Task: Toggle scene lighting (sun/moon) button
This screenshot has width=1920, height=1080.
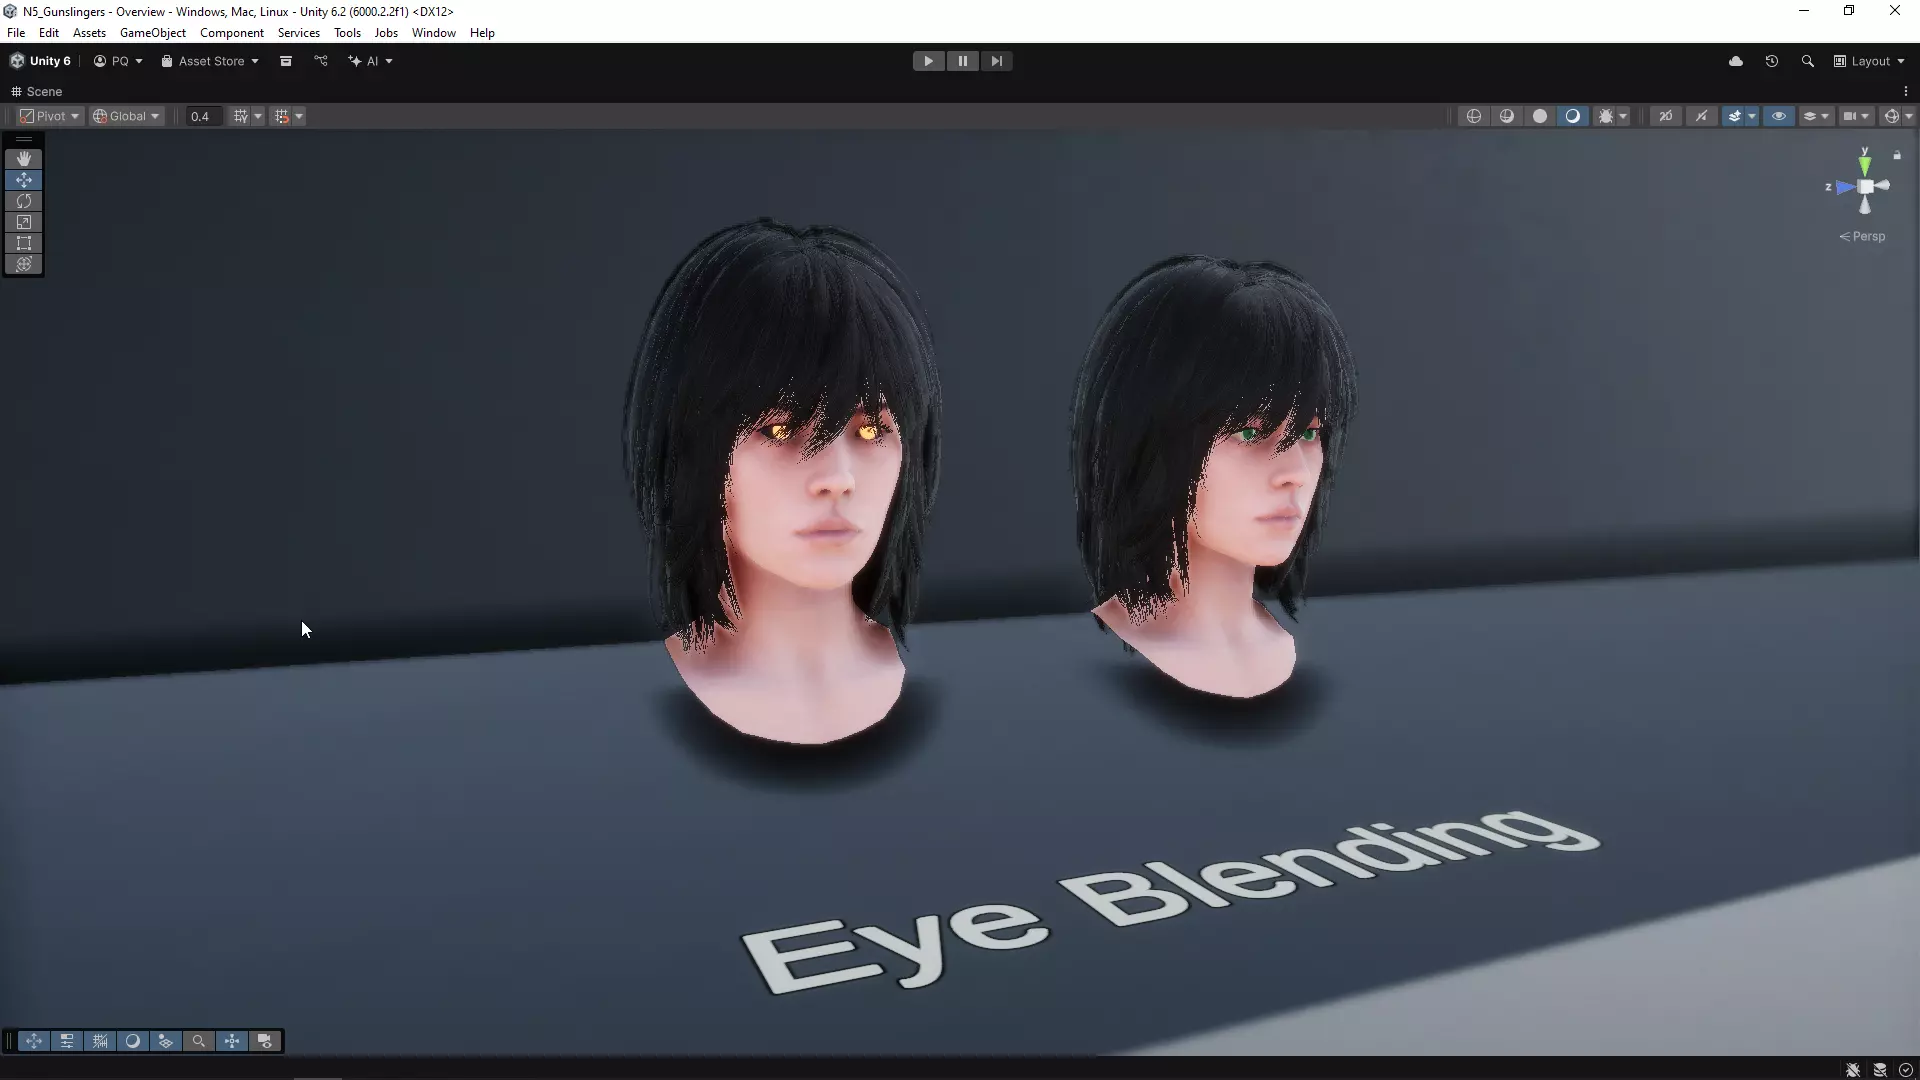Action: tap(1572, 116)
